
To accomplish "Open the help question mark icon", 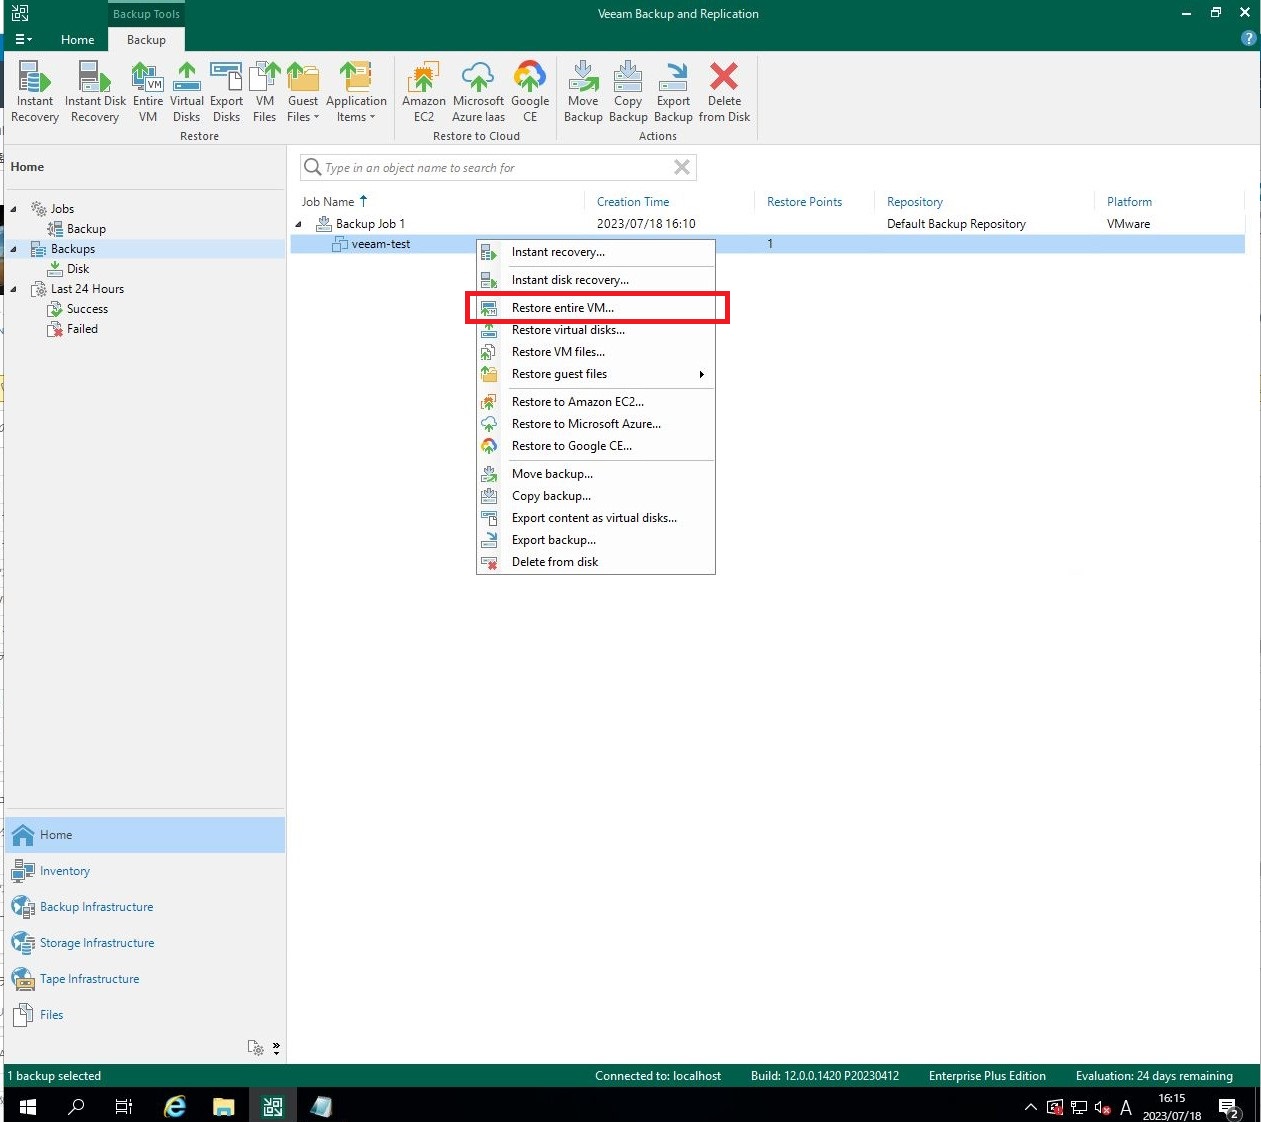I will [1248, 38].
